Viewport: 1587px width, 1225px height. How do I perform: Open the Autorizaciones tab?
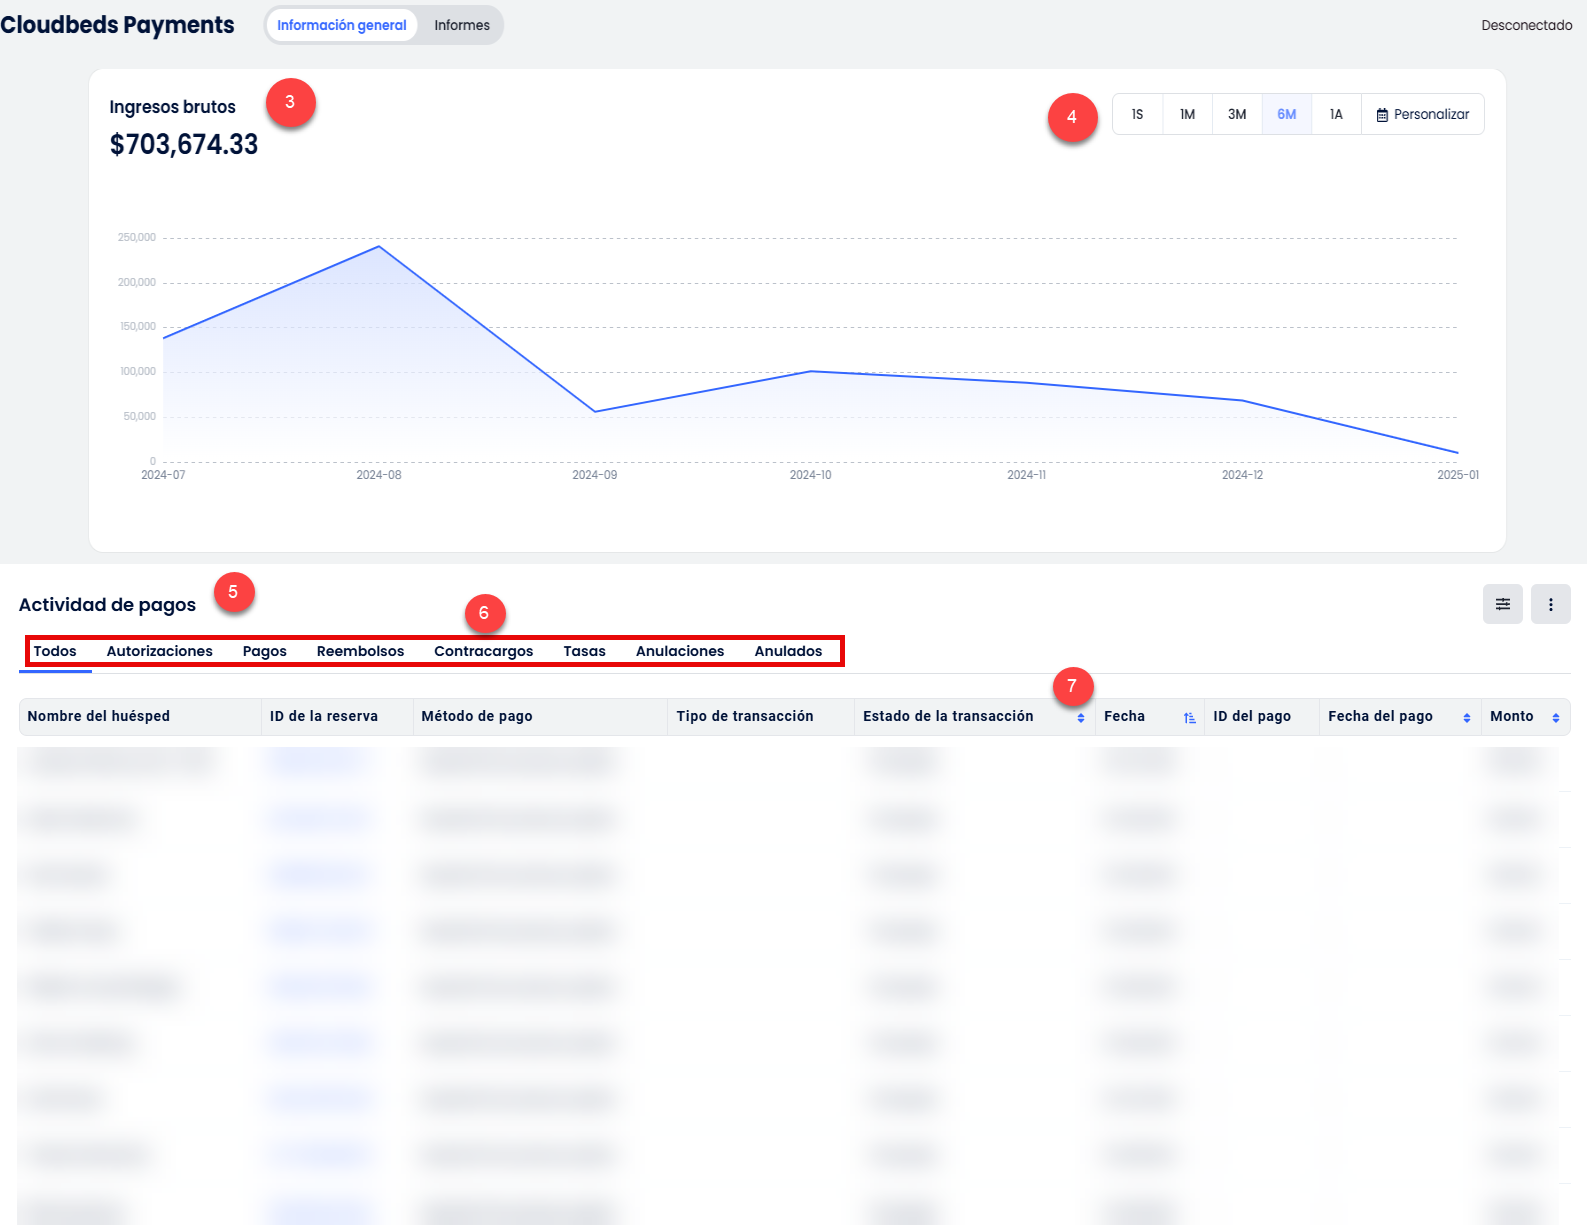click(x=160, y=651)
